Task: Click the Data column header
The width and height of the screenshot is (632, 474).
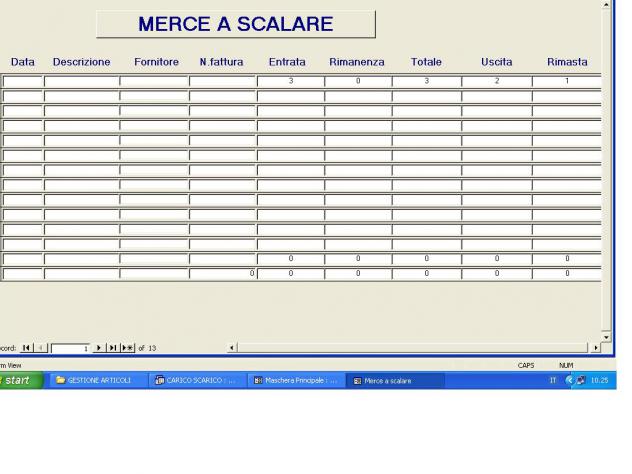Action: (x=23, y=62)
